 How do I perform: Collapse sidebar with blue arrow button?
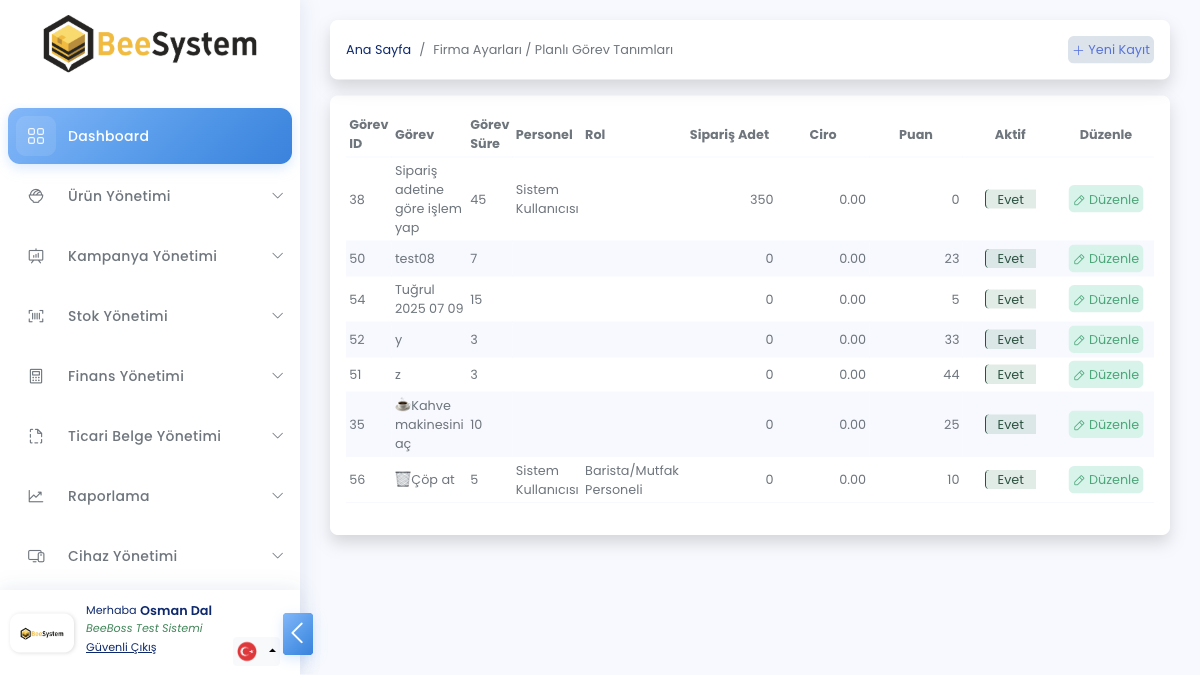[x=298, y=634]
